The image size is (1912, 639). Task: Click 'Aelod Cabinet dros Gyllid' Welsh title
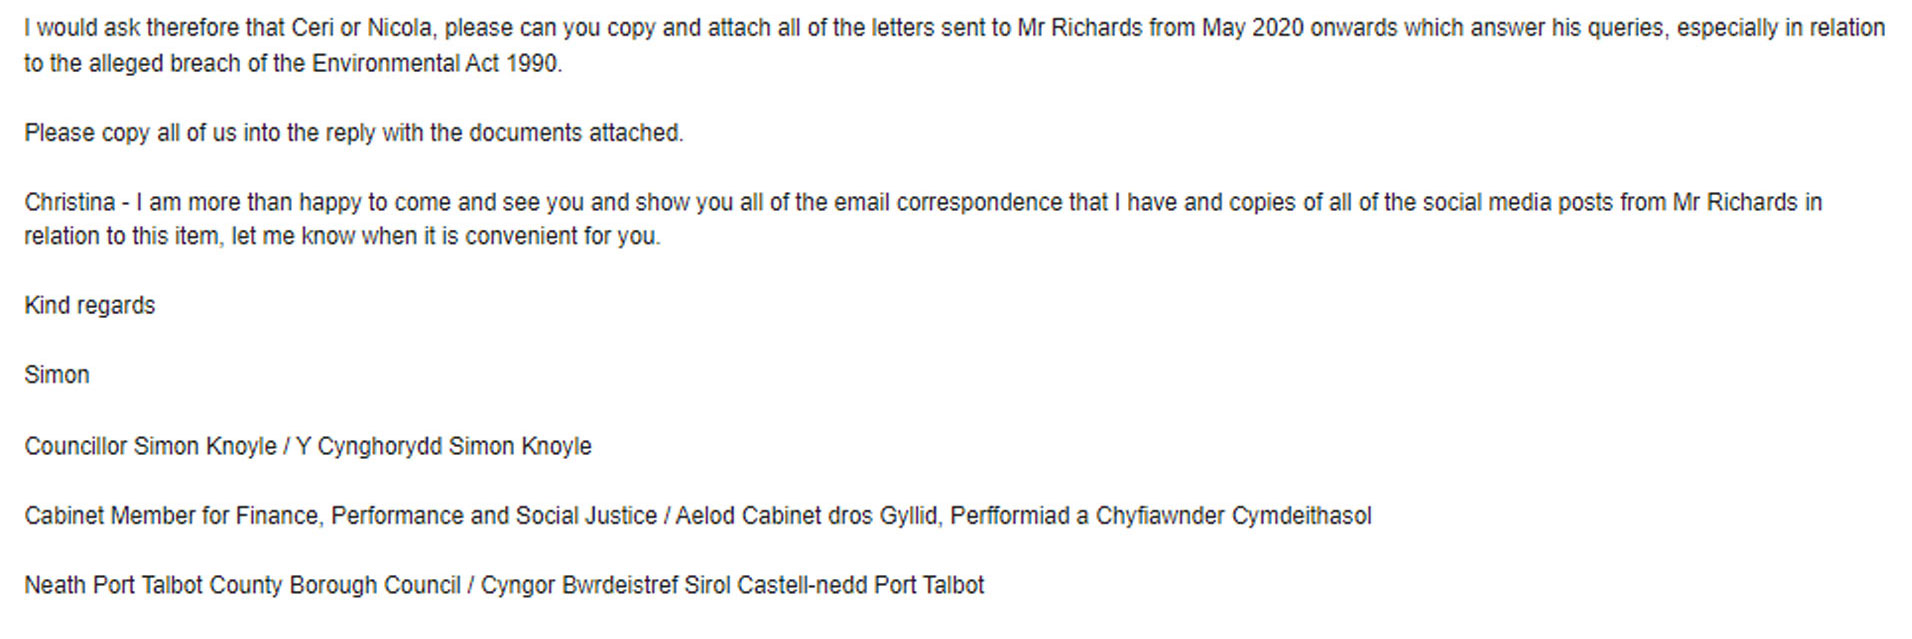(x=808, y=516)
